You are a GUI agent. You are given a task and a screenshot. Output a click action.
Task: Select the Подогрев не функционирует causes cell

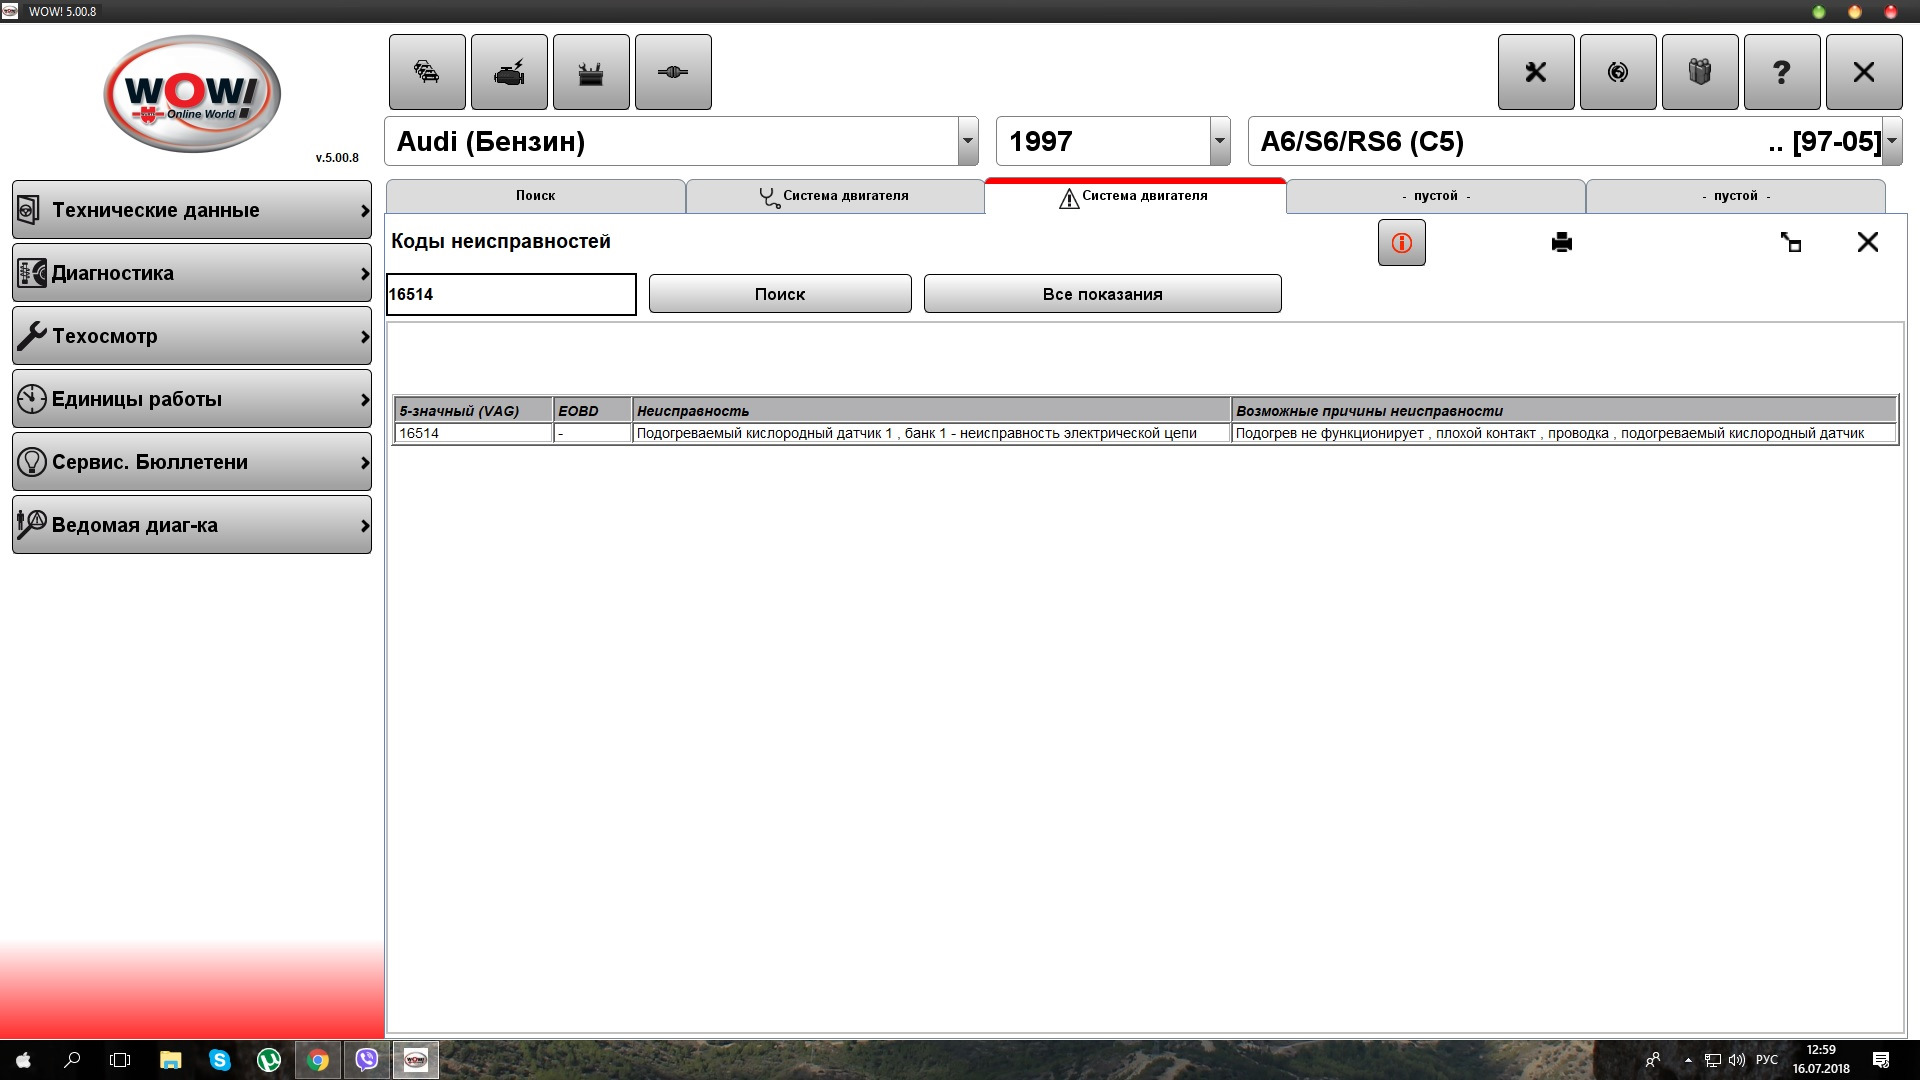1564,433
